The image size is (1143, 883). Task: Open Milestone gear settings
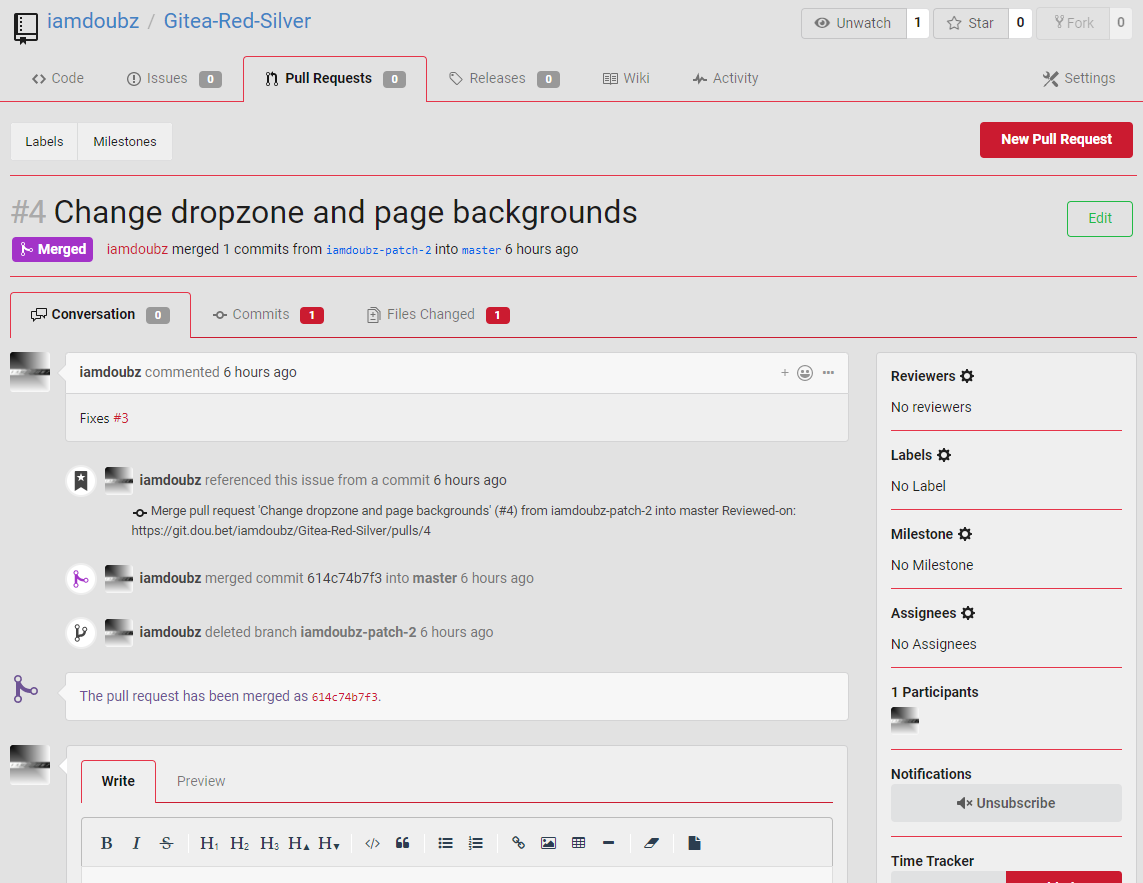965,534
